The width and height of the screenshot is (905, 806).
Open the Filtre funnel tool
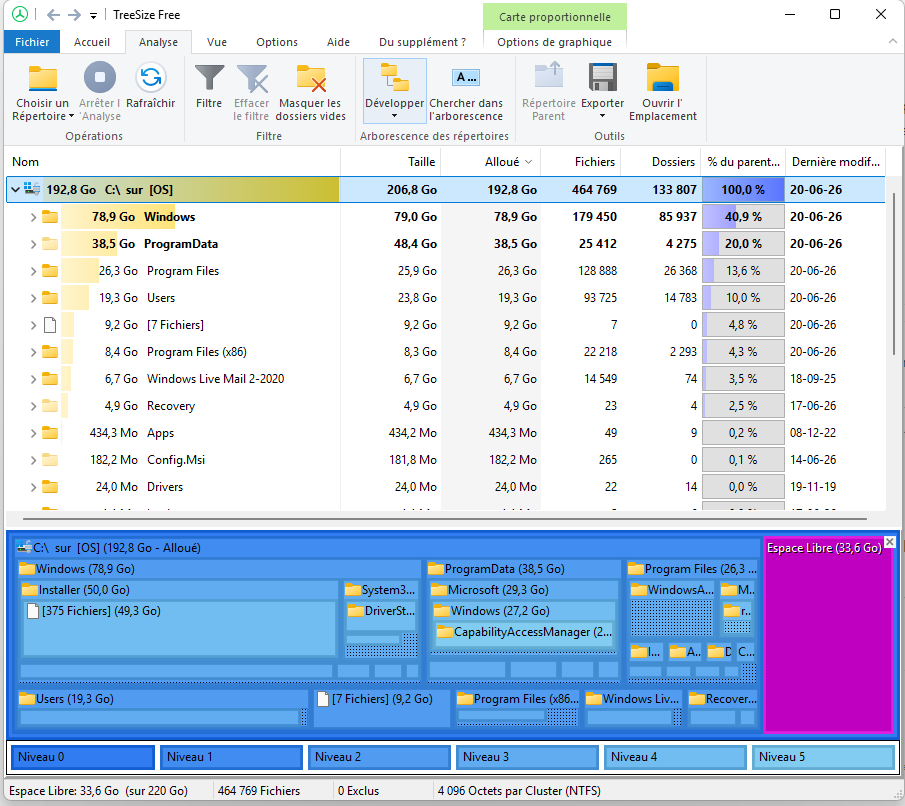click(x=209, y=79)
